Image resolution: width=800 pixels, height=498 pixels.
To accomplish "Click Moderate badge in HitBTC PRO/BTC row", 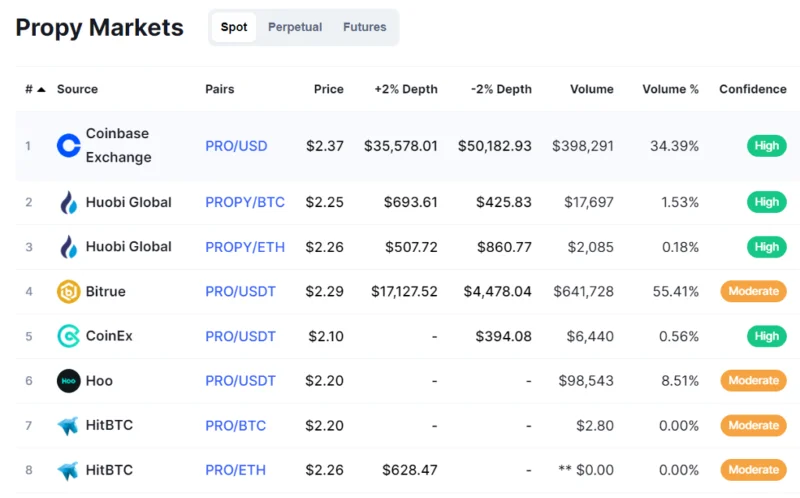I will [x=754, y=426].
